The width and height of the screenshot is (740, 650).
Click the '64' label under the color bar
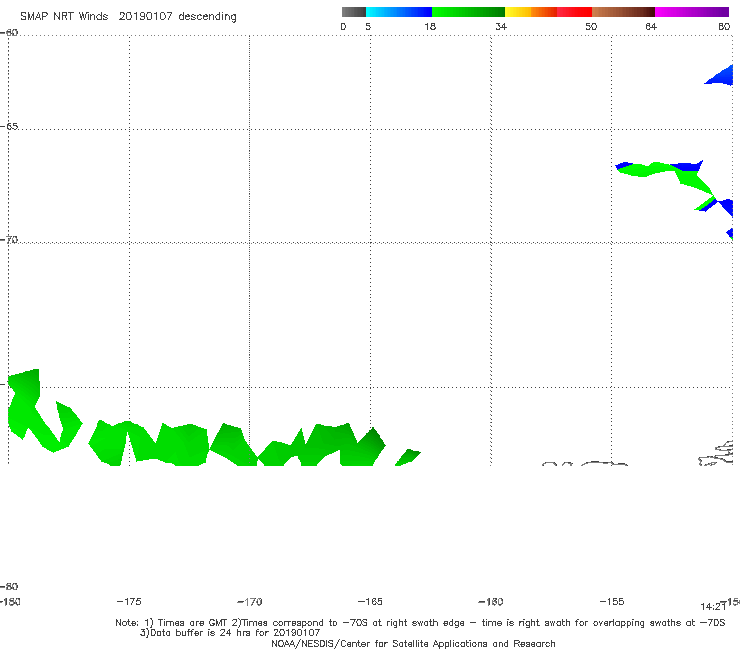pos(651,26)
